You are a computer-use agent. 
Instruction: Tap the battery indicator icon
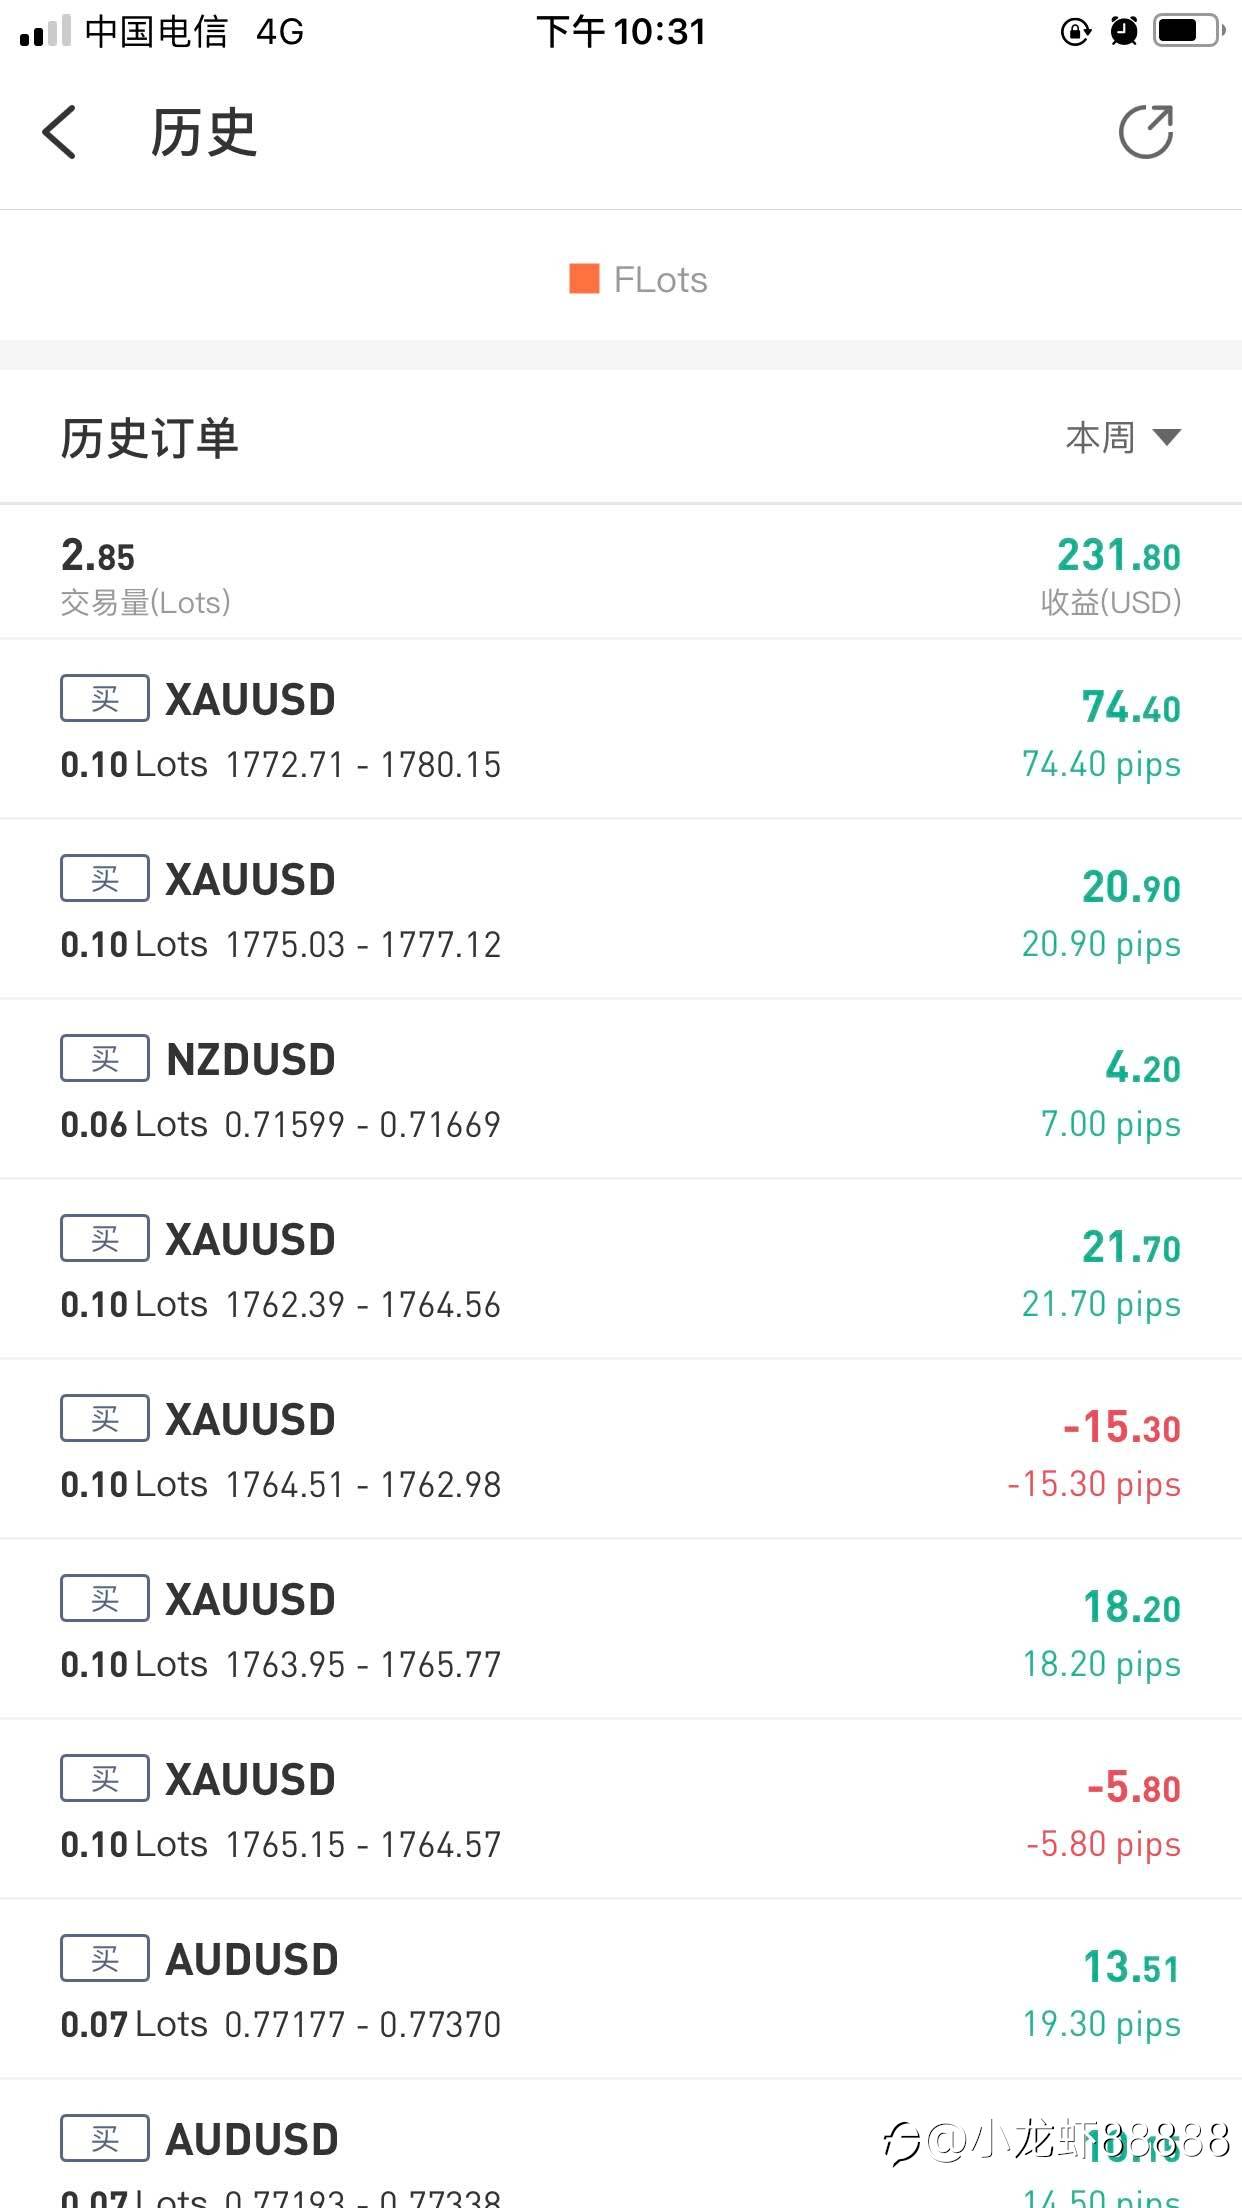[1189, 32]
